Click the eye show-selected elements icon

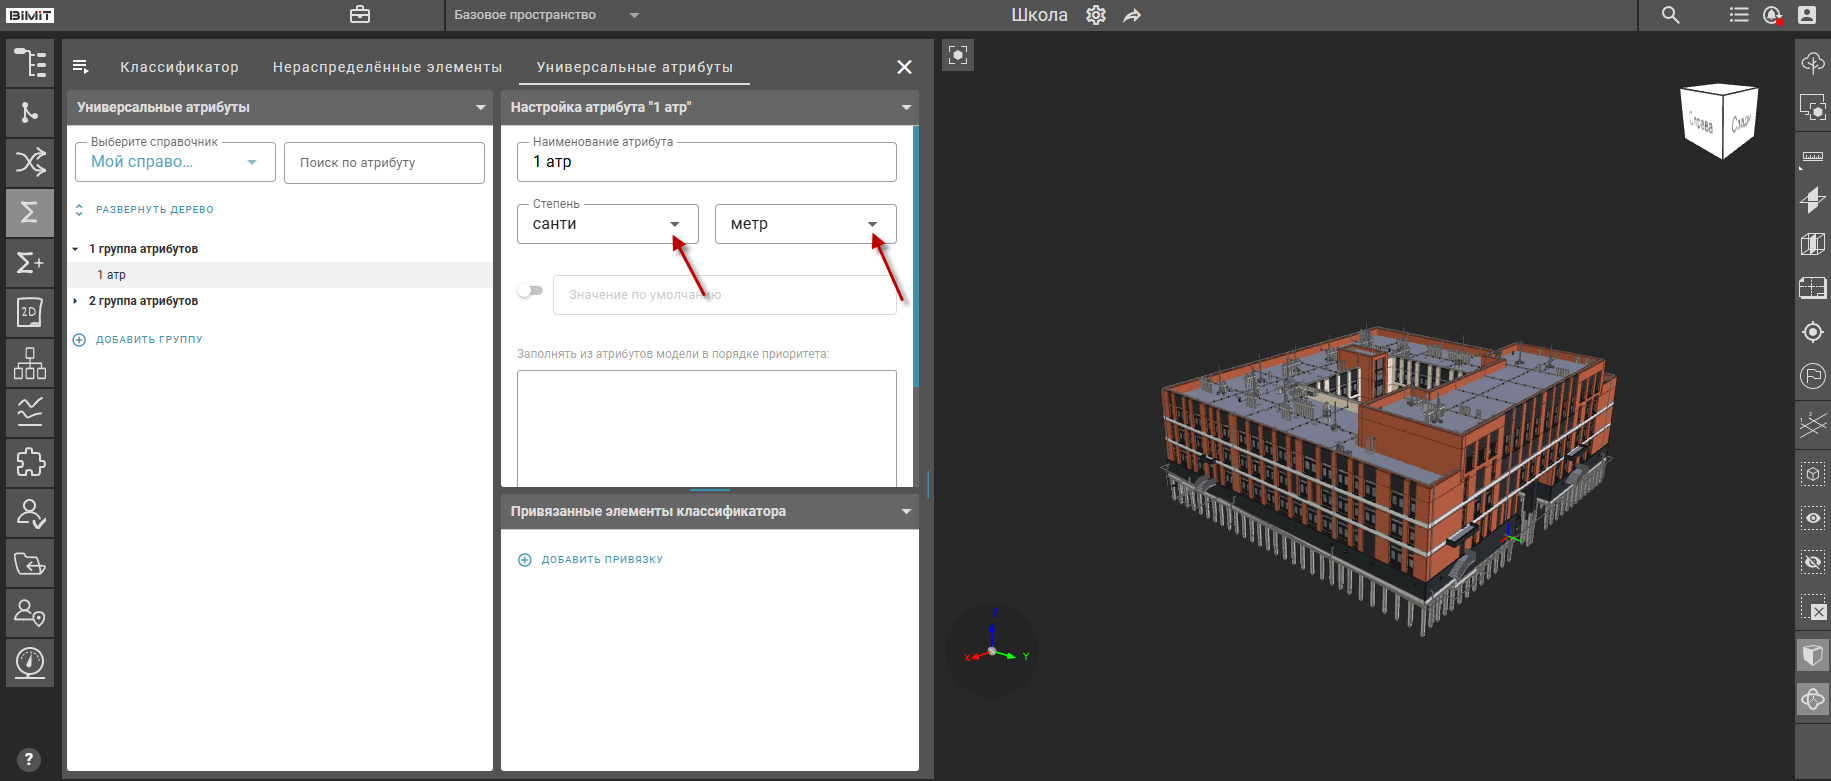click(x=1812, y=518)
